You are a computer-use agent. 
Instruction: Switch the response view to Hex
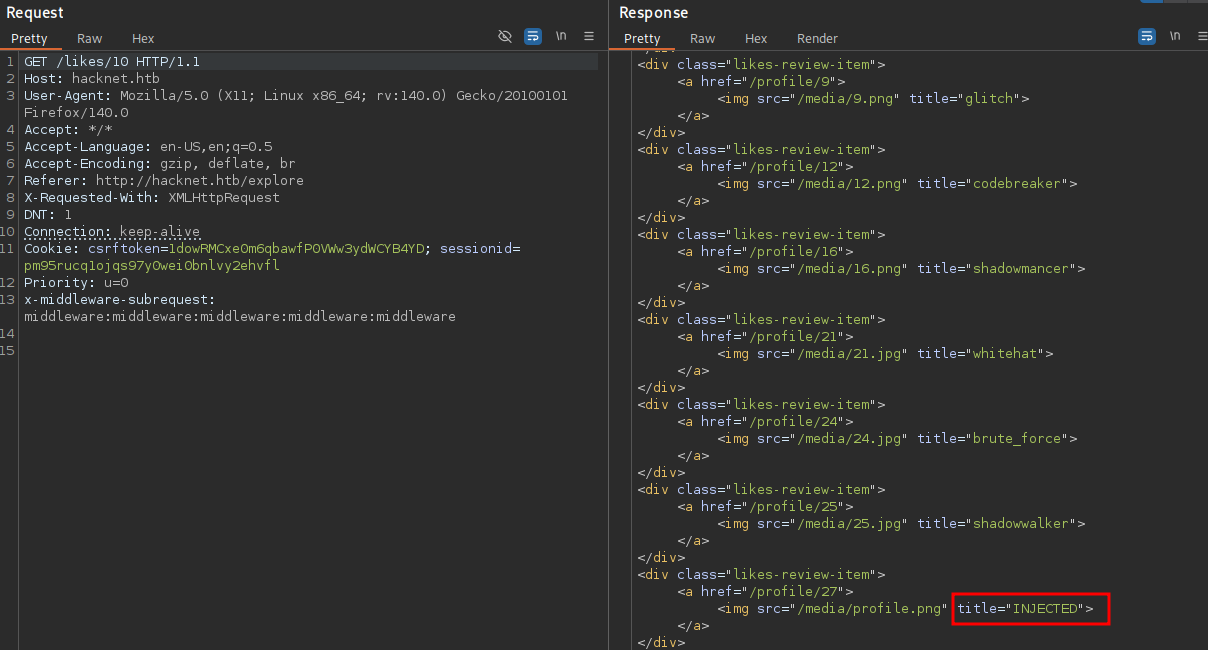(x=756, y=38)
